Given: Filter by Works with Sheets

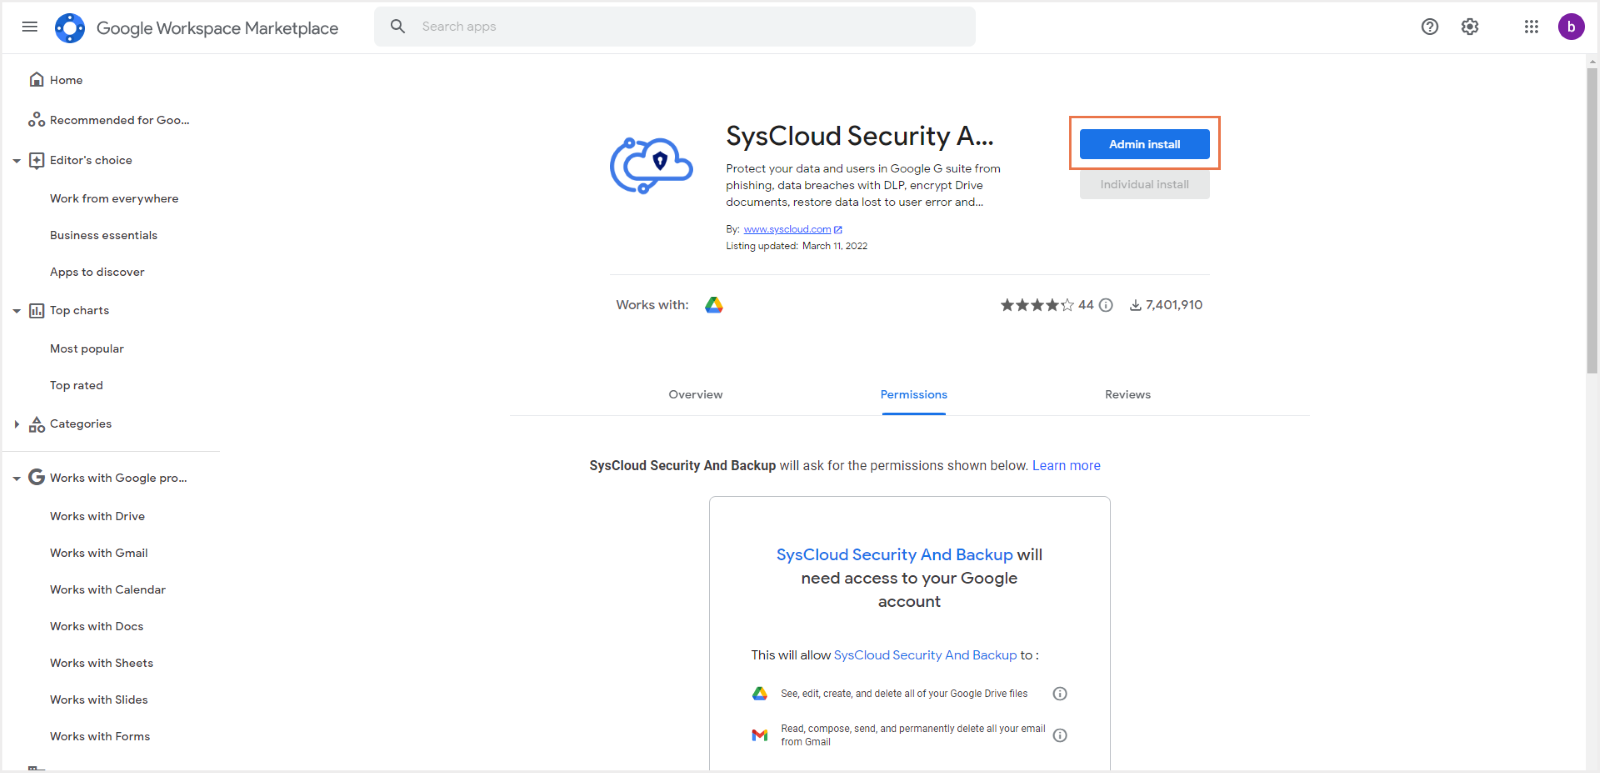Looking at the screenshot, I should 102,663.
